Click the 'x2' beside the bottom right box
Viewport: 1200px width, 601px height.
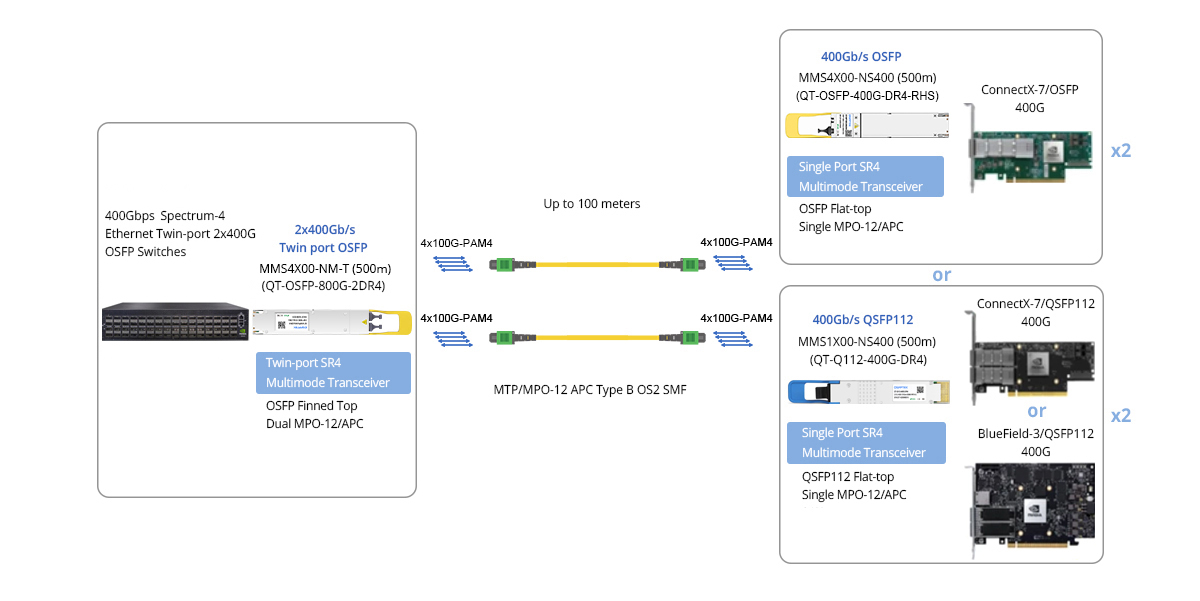click(1121, 415)
